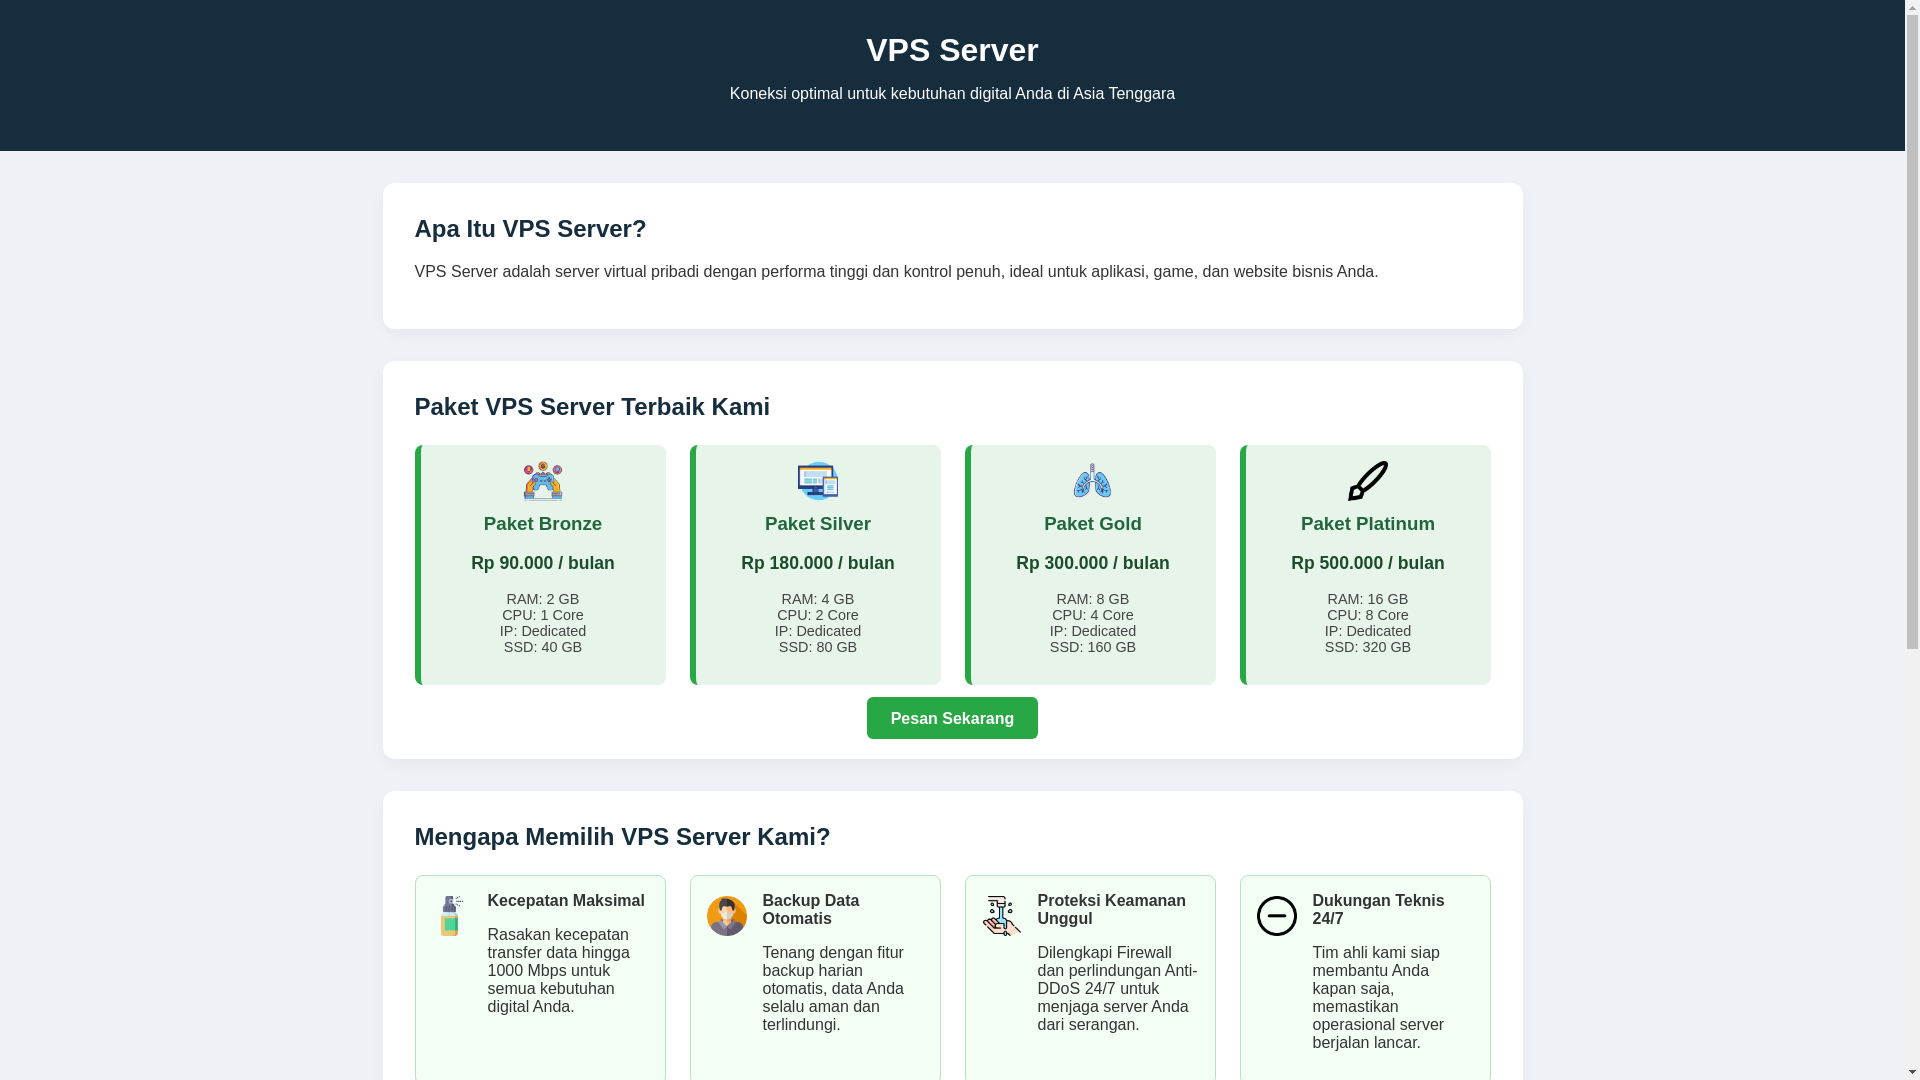1920x1080 pixels.
Task: Click the Dukungan Teknis minus circle icon
Action: (x=1276, y=916)
